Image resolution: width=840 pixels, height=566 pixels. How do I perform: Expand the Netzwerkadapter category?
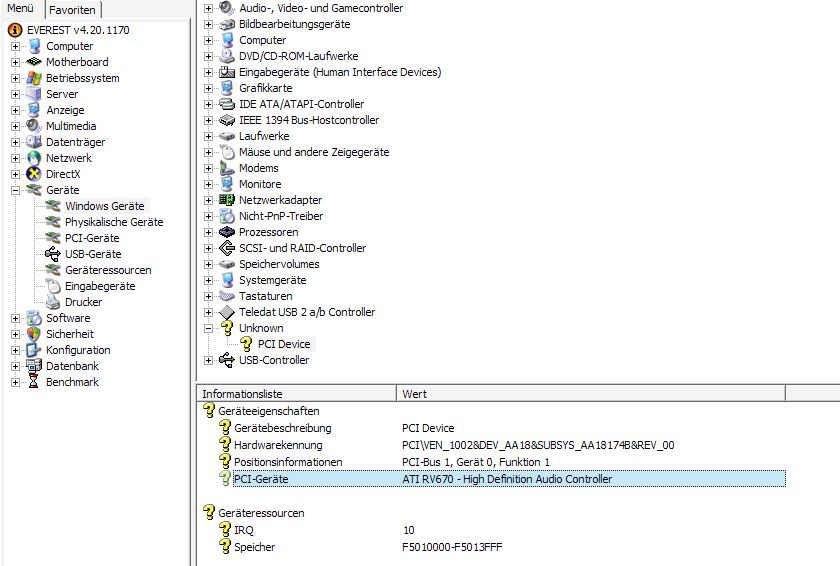208,200
